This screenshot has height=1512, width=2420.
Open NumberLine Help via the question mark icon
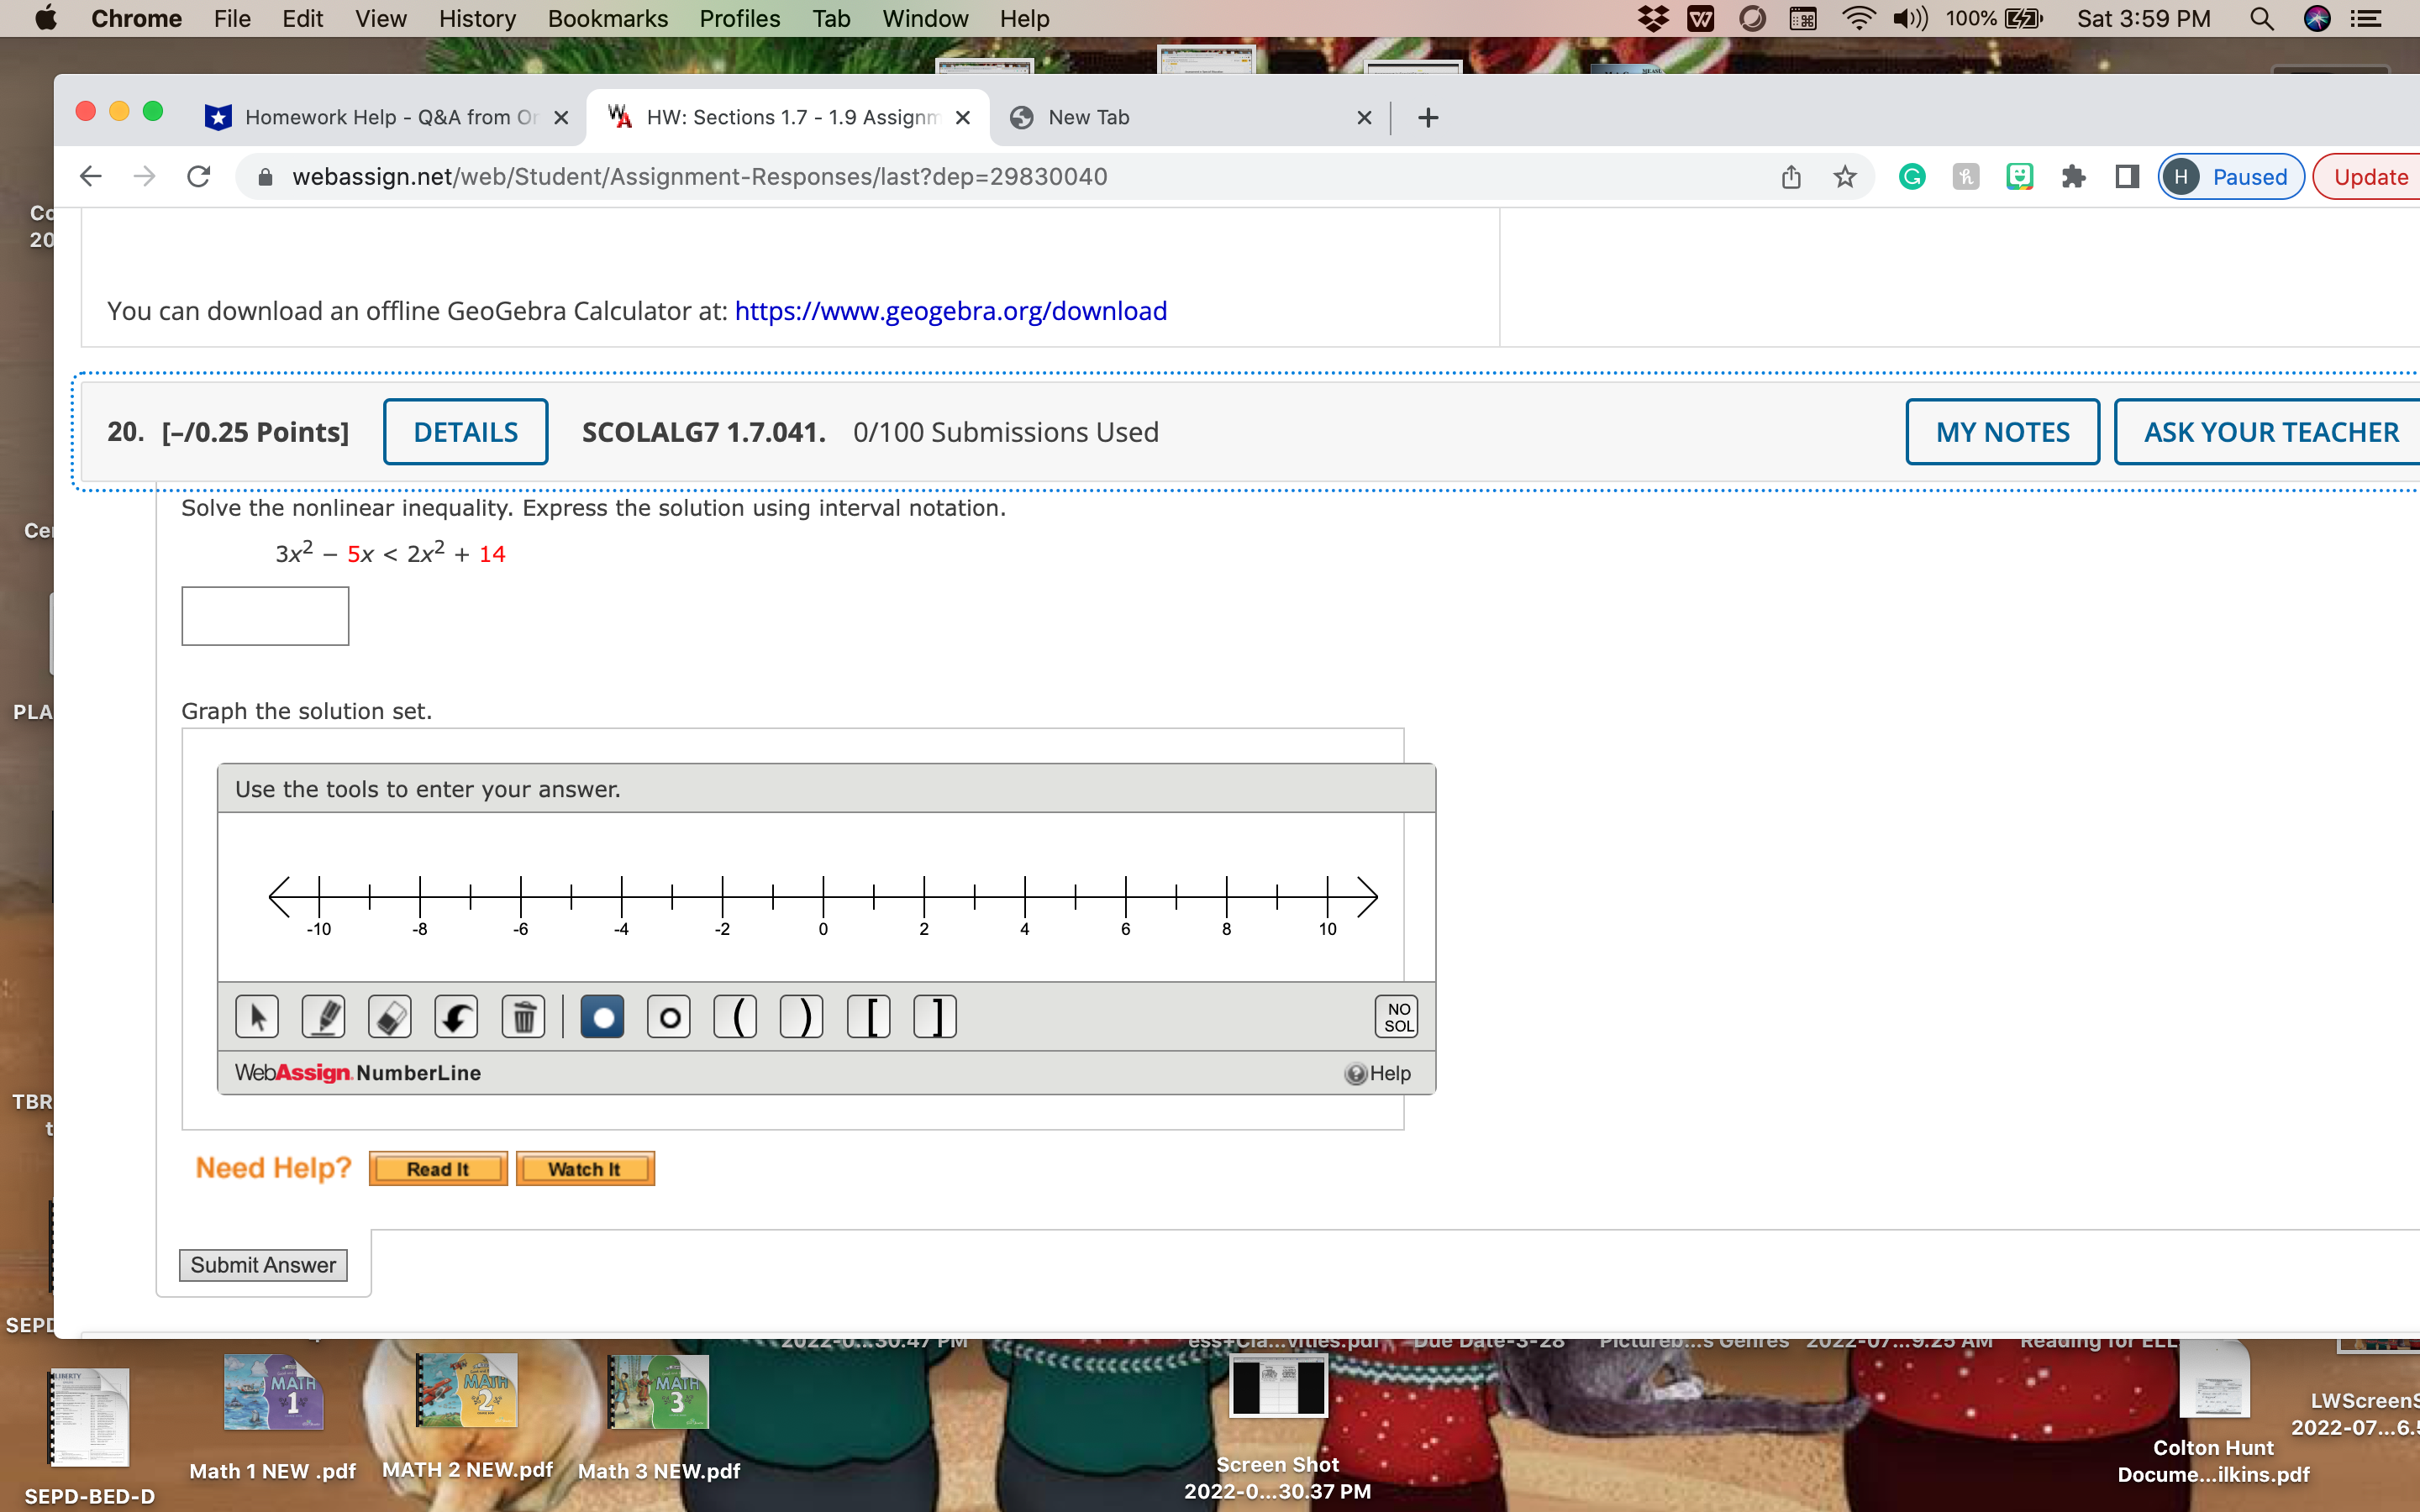pyautogui.click(x=1355, y=1073)
